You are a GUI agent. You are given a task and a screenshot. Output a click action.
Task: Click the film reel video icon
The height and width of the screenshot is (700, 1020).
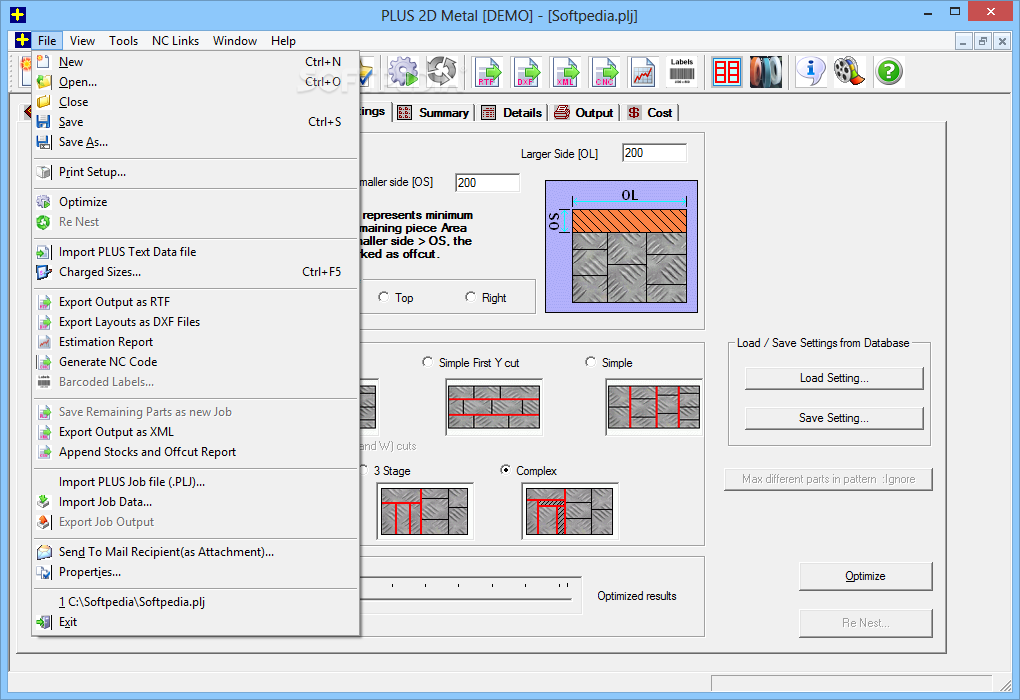click(x=849, y=72)
